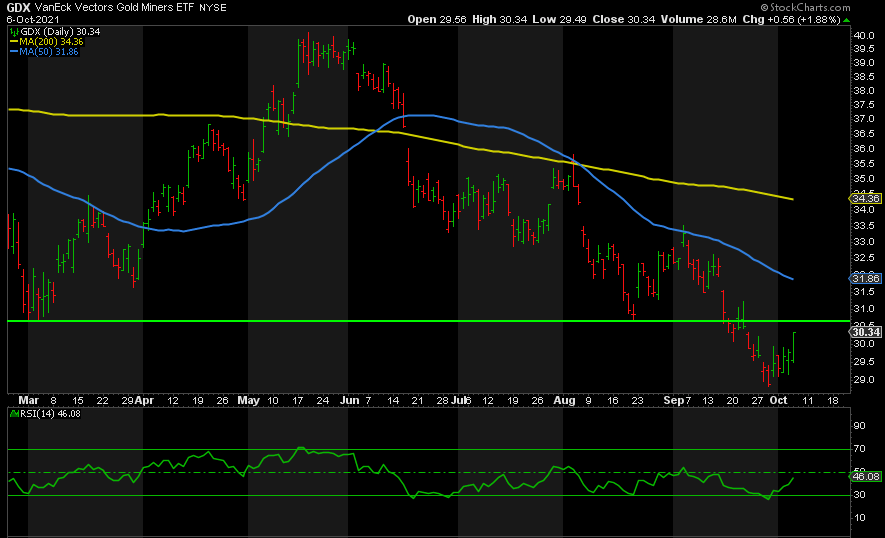This screenshot has height=538, width=885.
Task: Click the NYSE exchange label
Action: coord(213,8)
